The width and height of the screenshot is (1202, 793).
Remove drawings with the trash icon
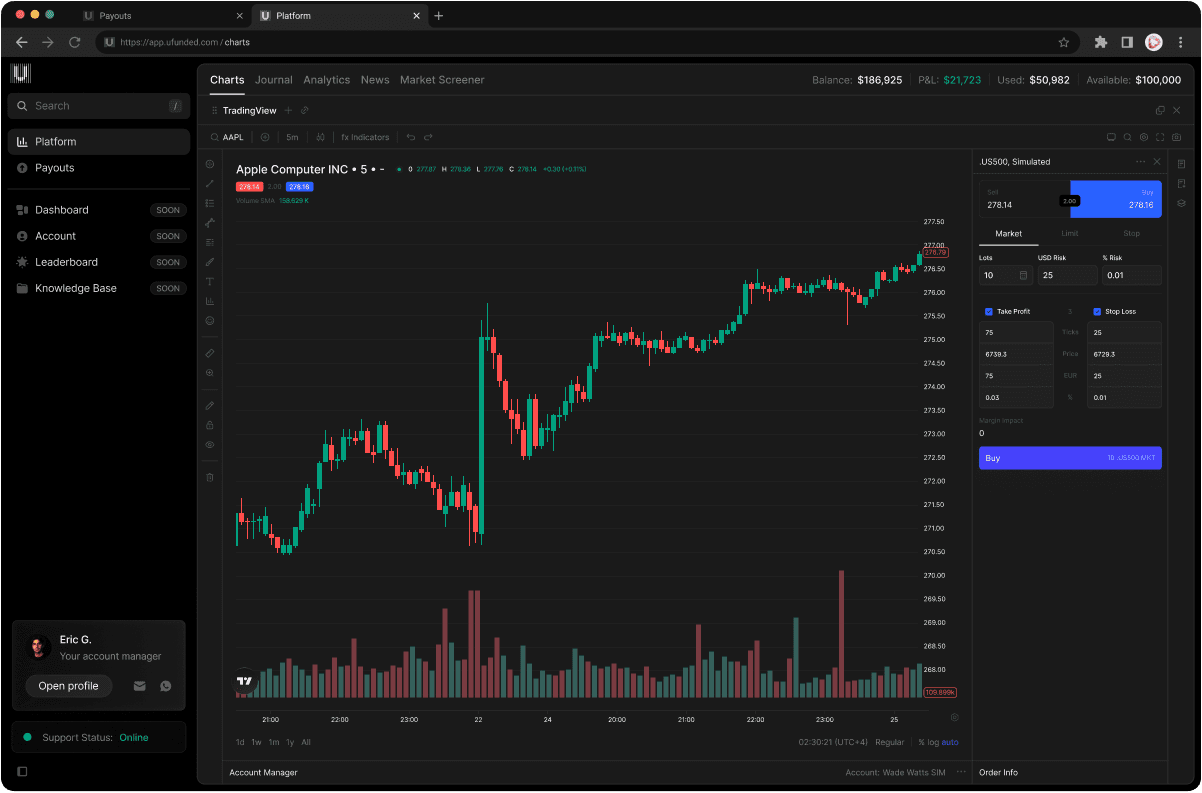(x=210, y=477)
